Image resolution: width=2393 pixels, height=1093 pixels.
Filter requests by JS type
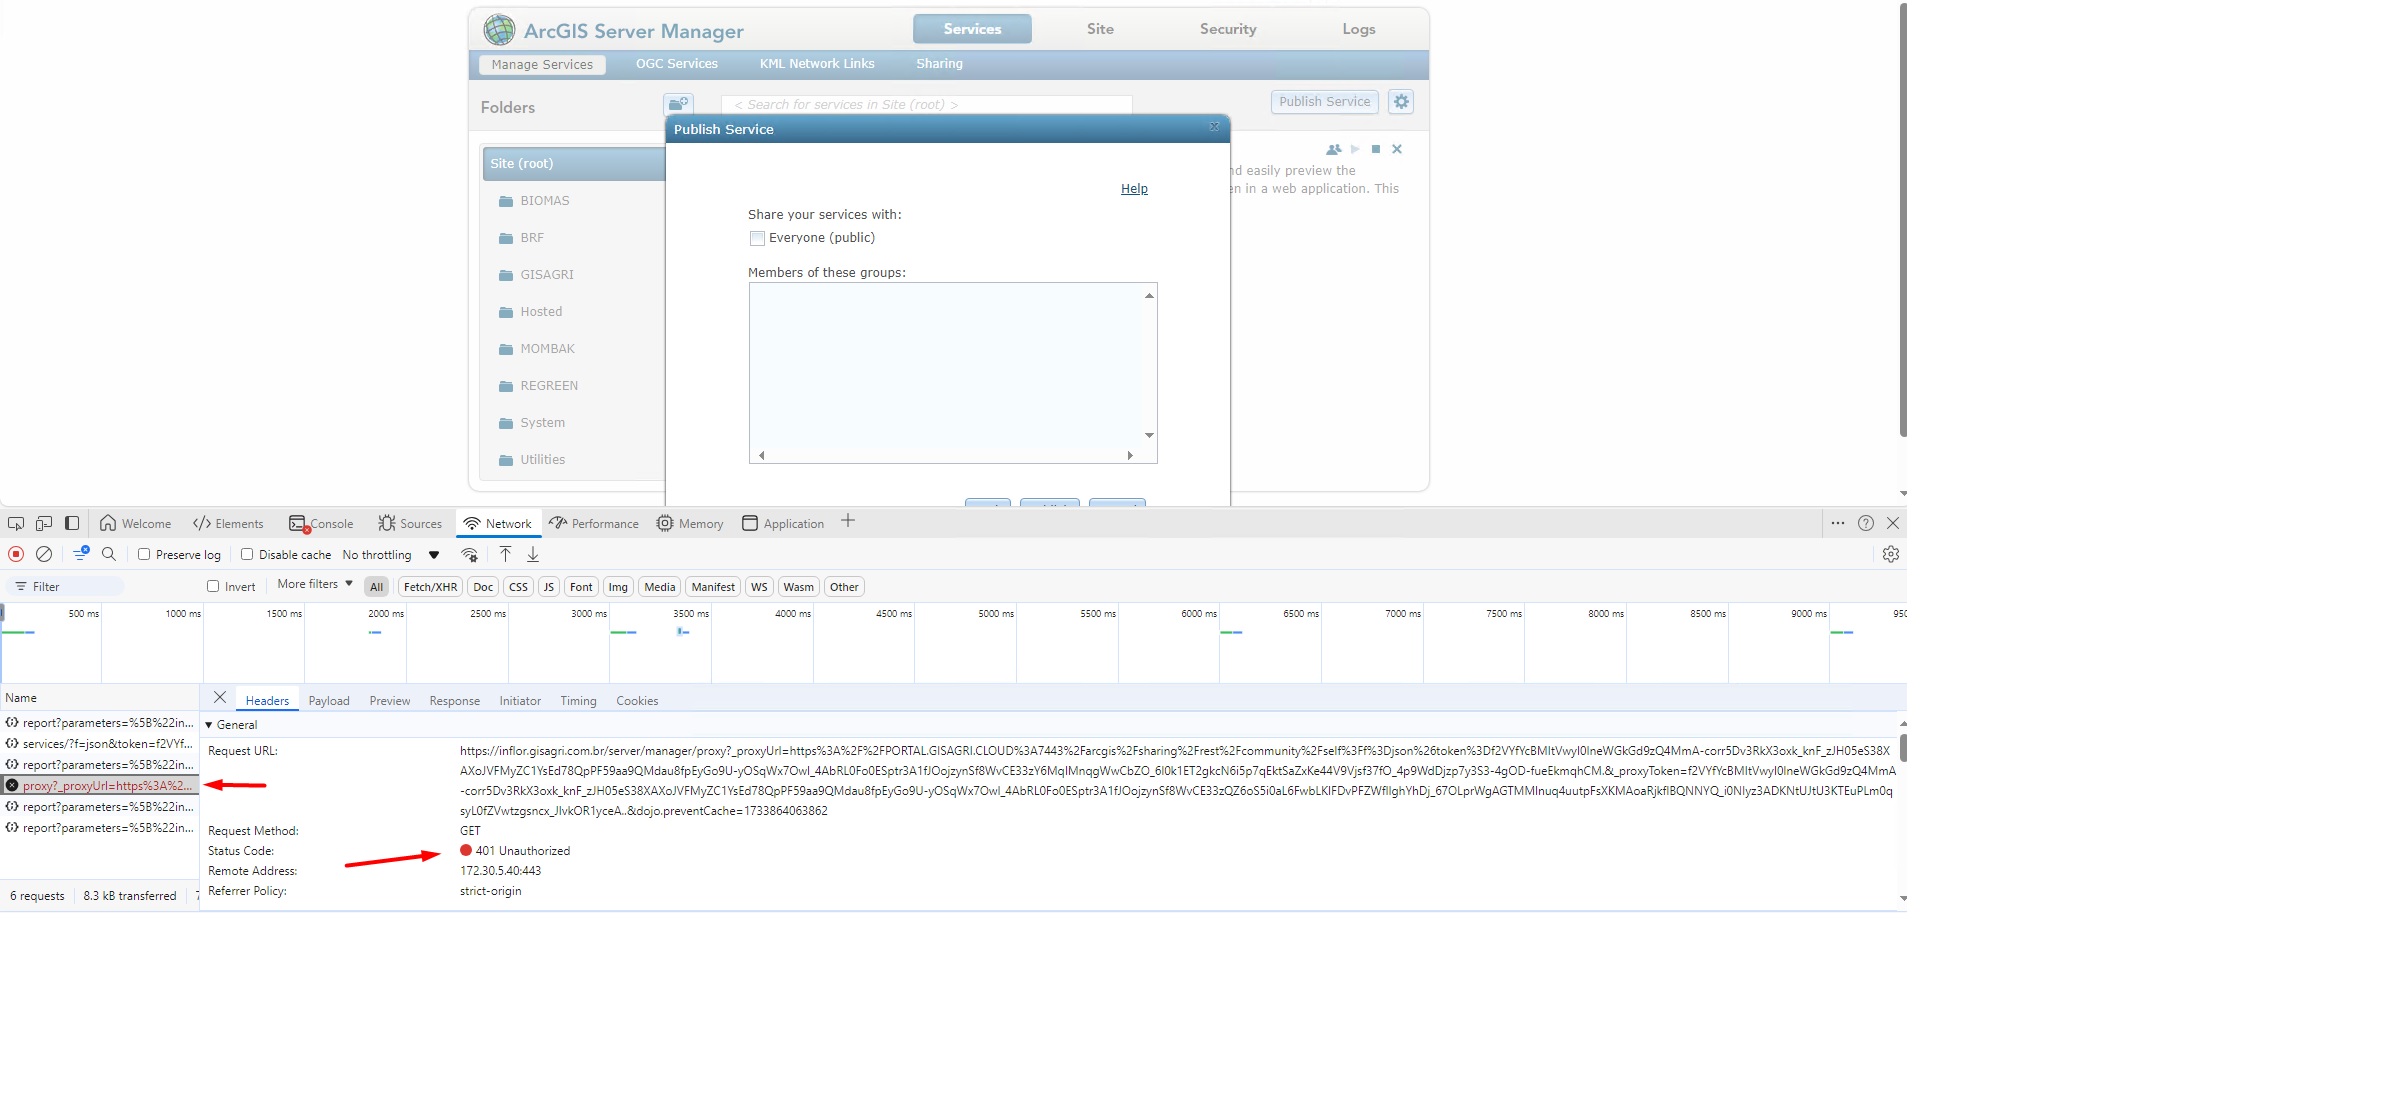tap(548, 587)
